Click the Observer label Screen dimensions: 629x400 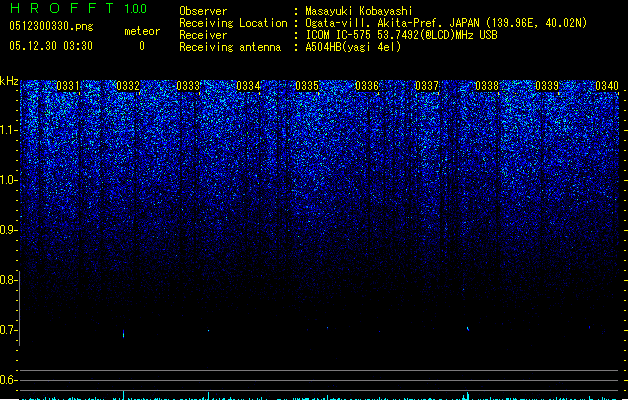pyautogui.click(x=203, y=11)
